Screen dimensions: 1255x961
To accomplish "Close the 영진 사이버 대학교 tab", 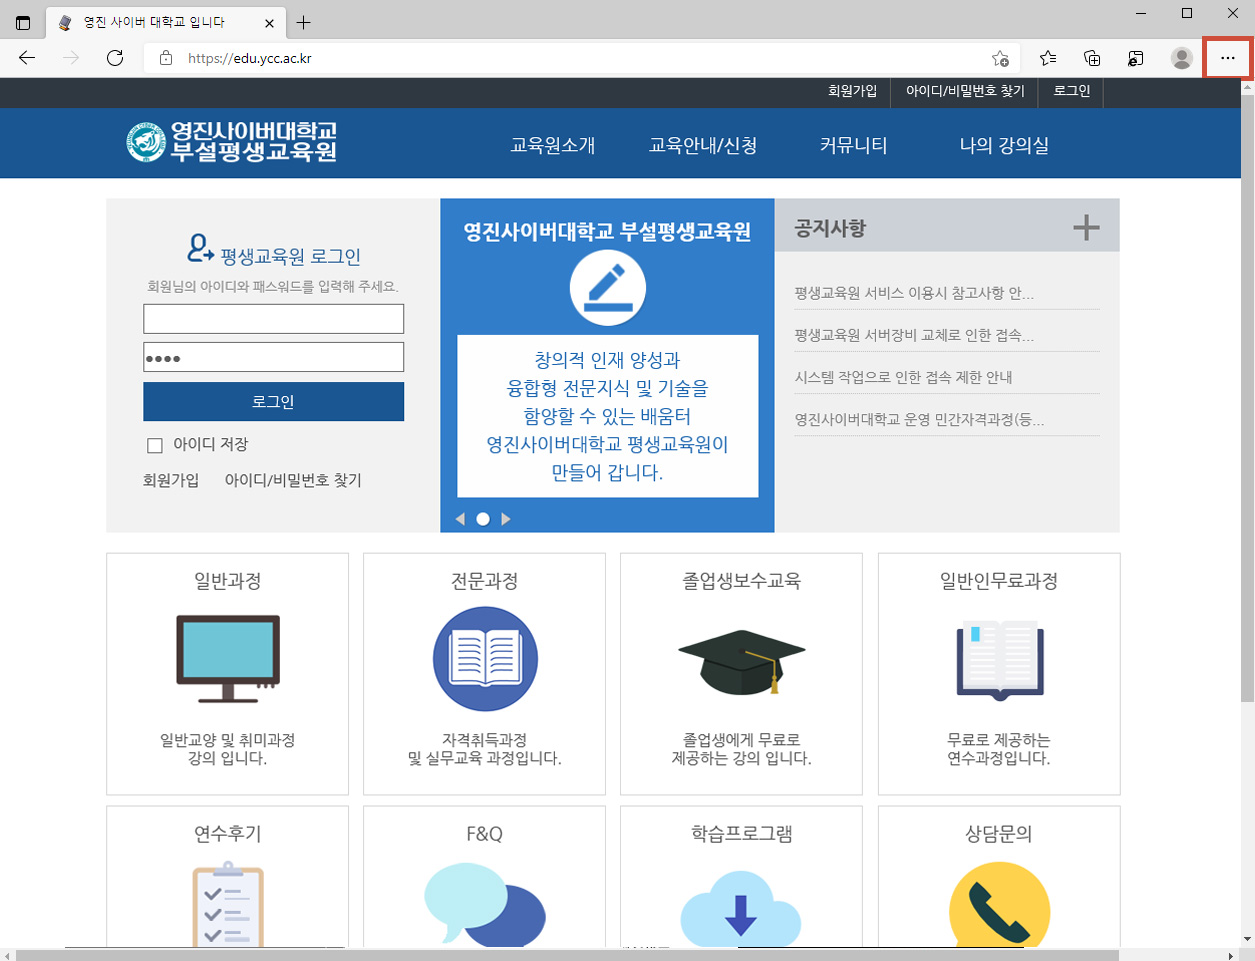I will click(x=270, y=22).
